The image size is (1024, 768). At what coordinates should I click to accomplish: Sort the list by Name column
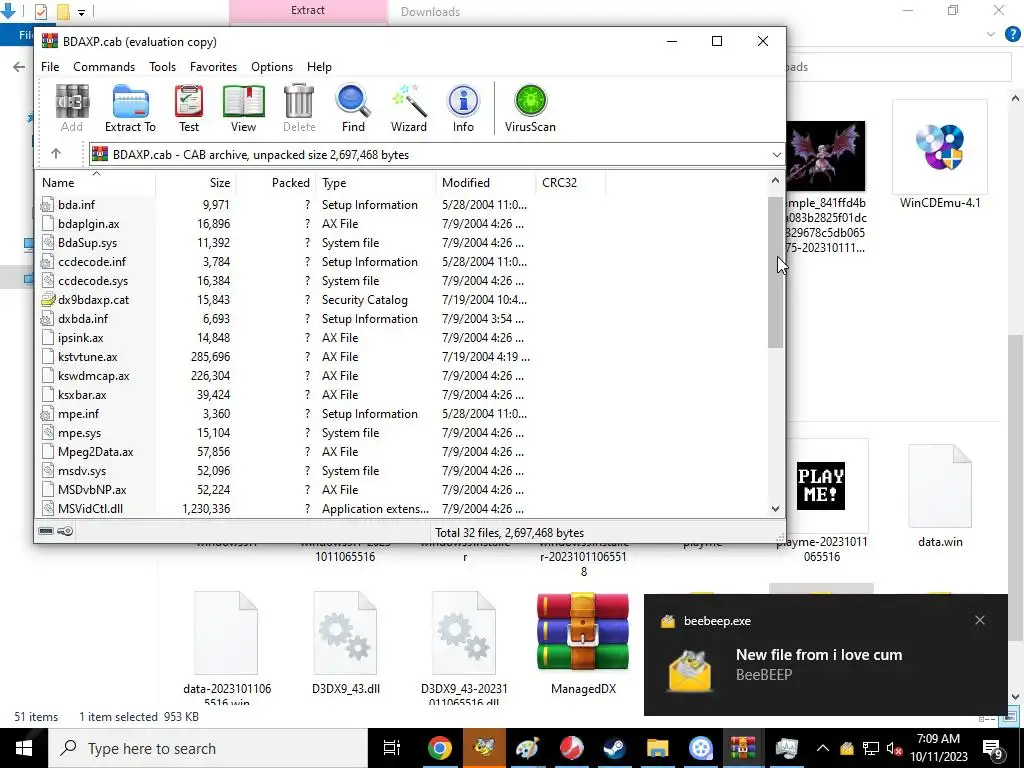tap(95, 183)
